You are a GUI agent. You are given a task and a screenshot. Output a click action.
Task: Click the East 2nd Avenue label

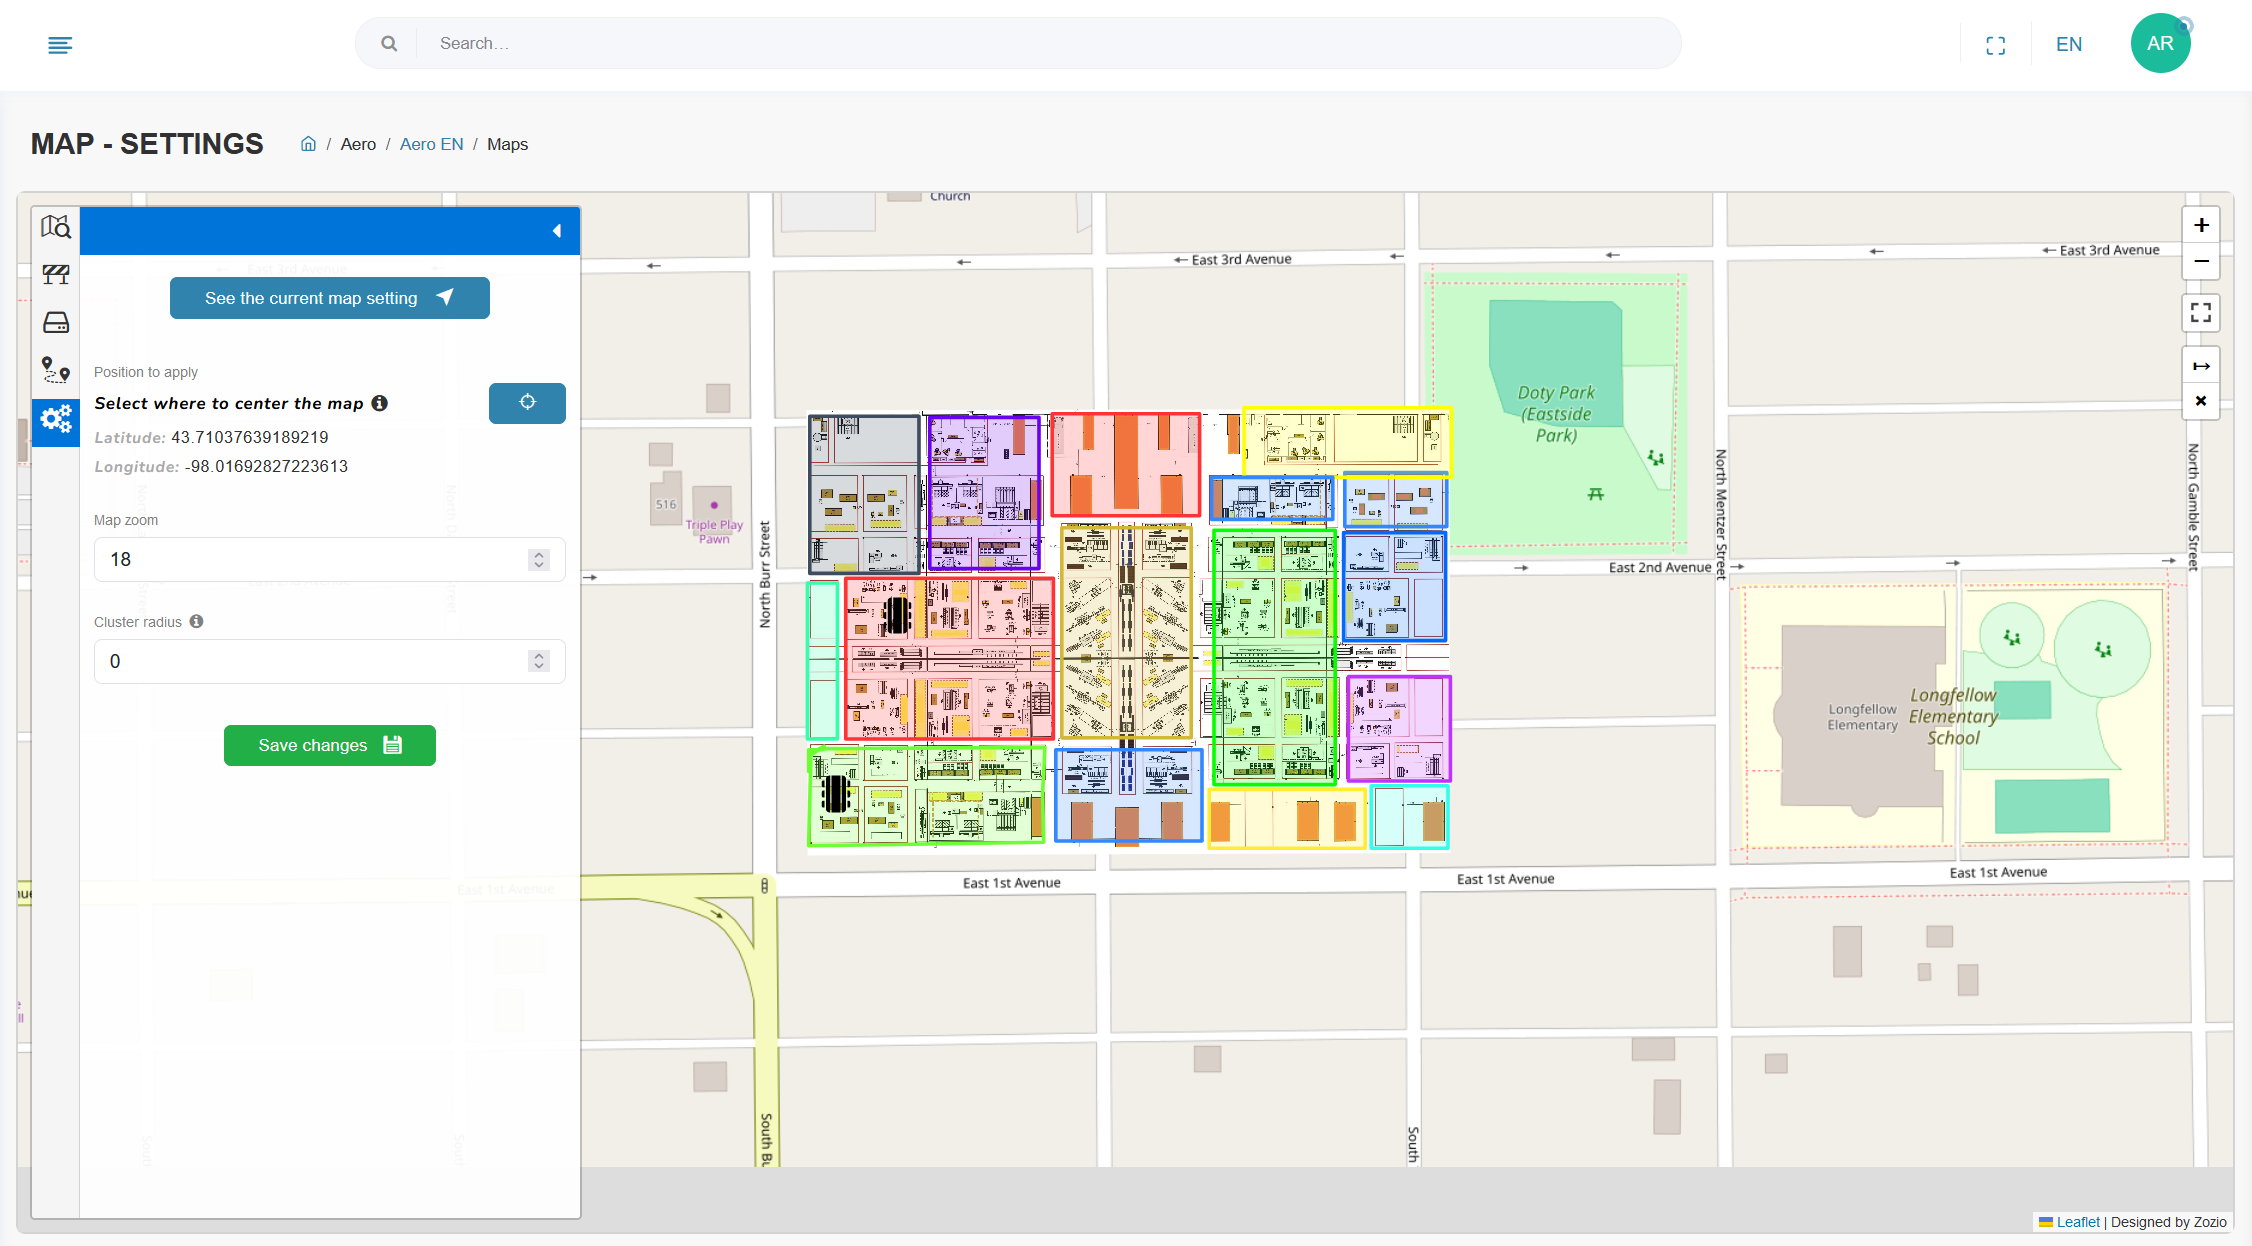point(1660,567)
